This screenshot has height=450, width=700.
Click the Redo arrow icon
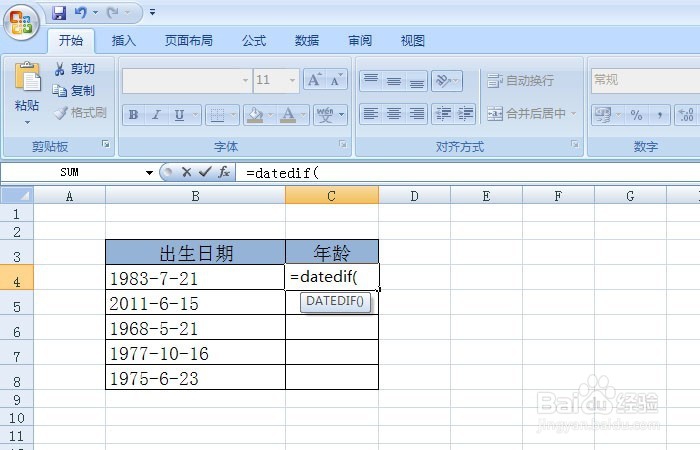click(x=112, y=12)
